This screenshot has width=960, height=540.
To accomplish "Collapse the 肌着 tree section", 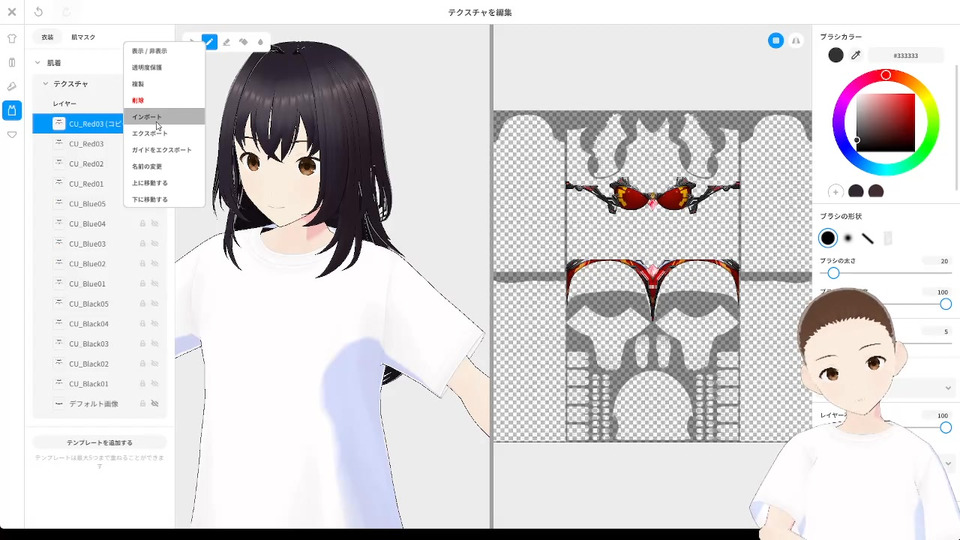I will [x=37, y=62].
